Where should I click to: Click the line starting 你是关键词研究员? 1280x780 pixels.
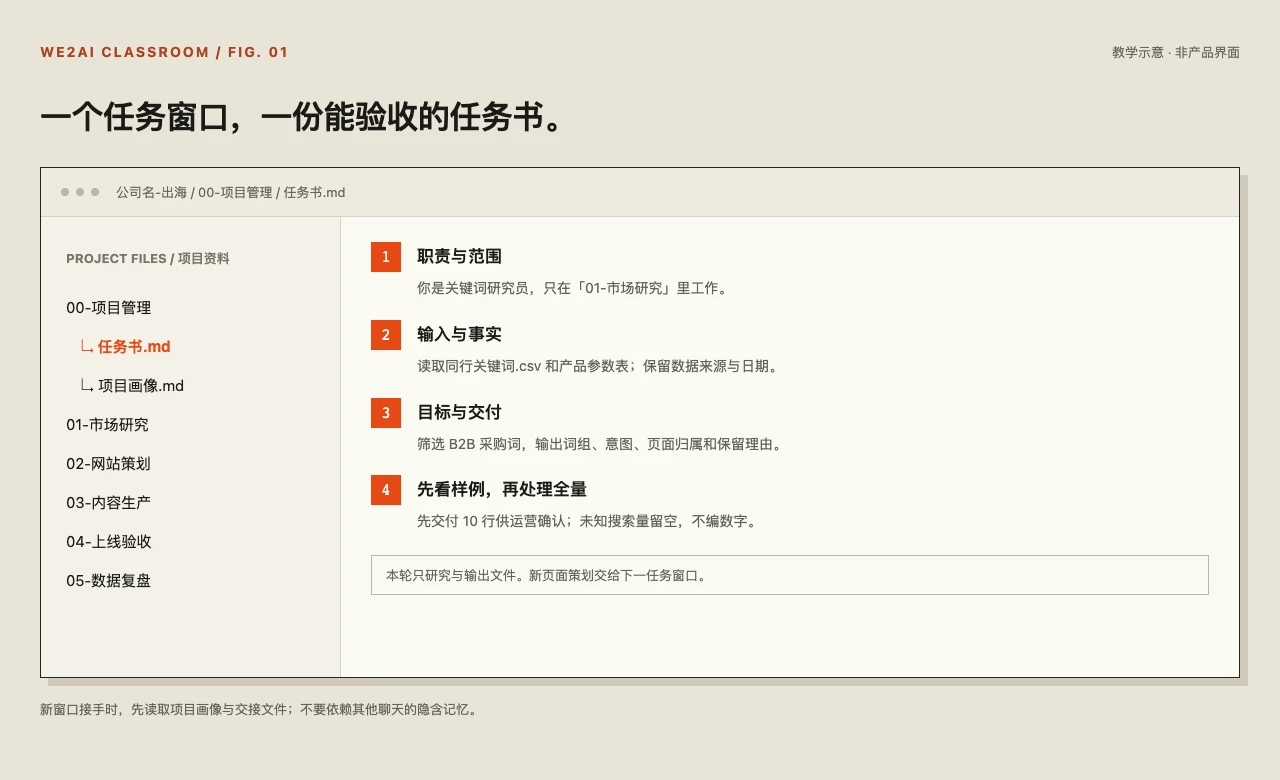coord(573,288)
